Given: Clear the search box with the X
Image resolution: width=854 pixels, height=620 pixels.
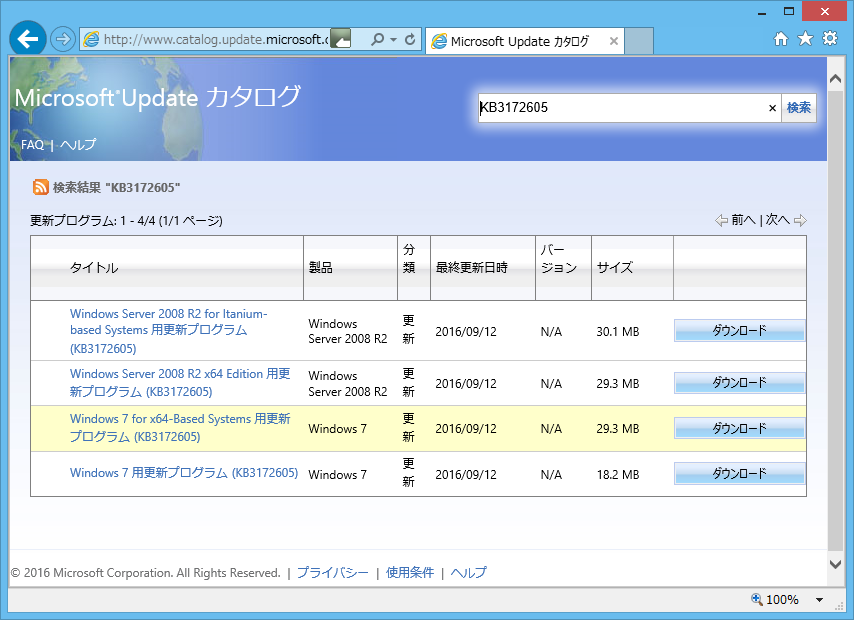Looking at the screenshot, I should click(772, 108).
